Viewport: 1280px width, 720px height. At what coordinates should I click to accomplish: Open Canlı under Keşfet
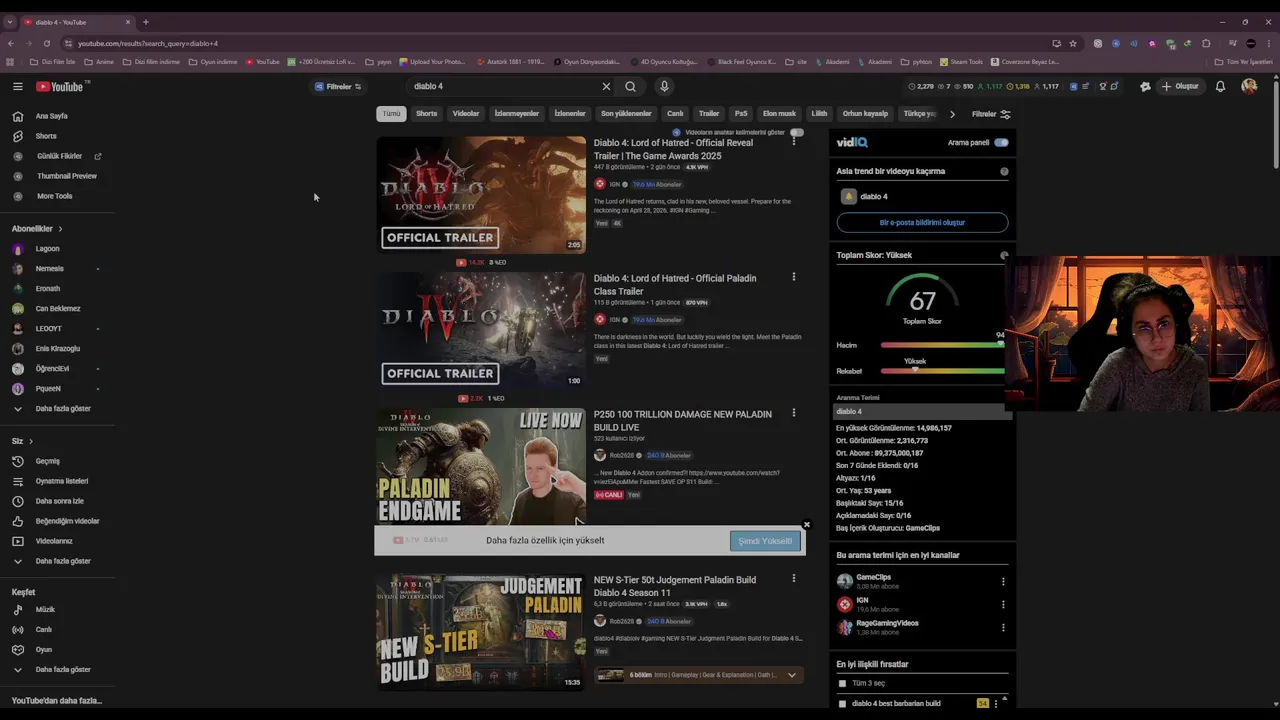(x=43, y=630)
